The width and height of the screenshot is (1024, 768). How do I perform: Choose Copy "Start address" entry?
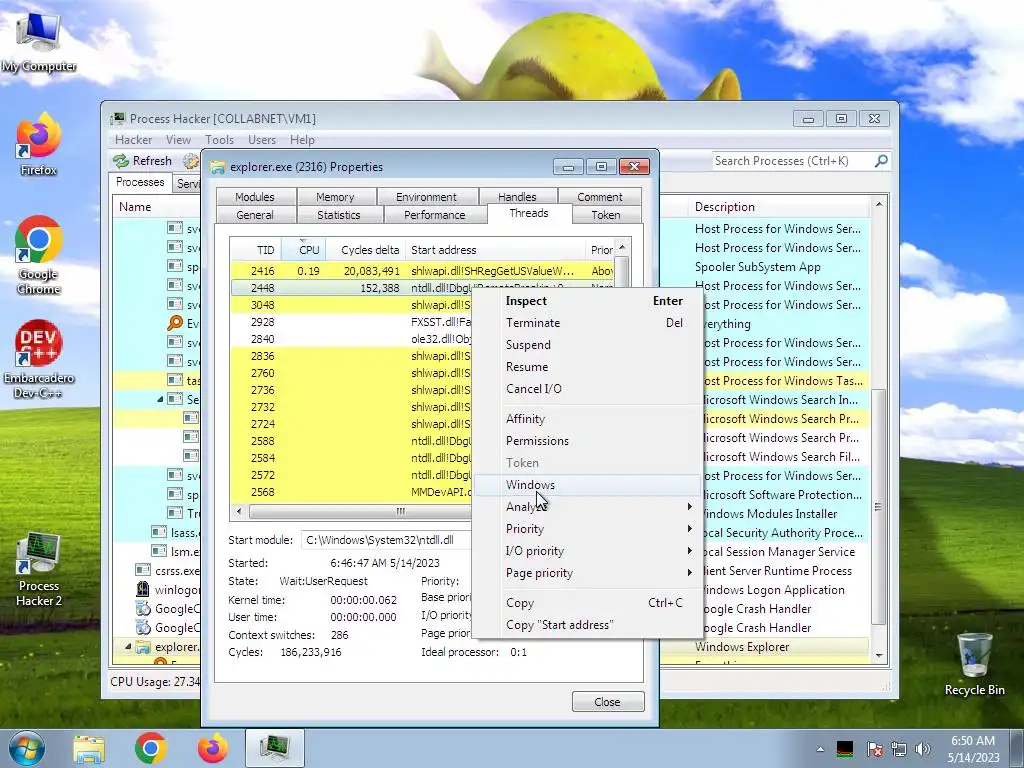586,625
